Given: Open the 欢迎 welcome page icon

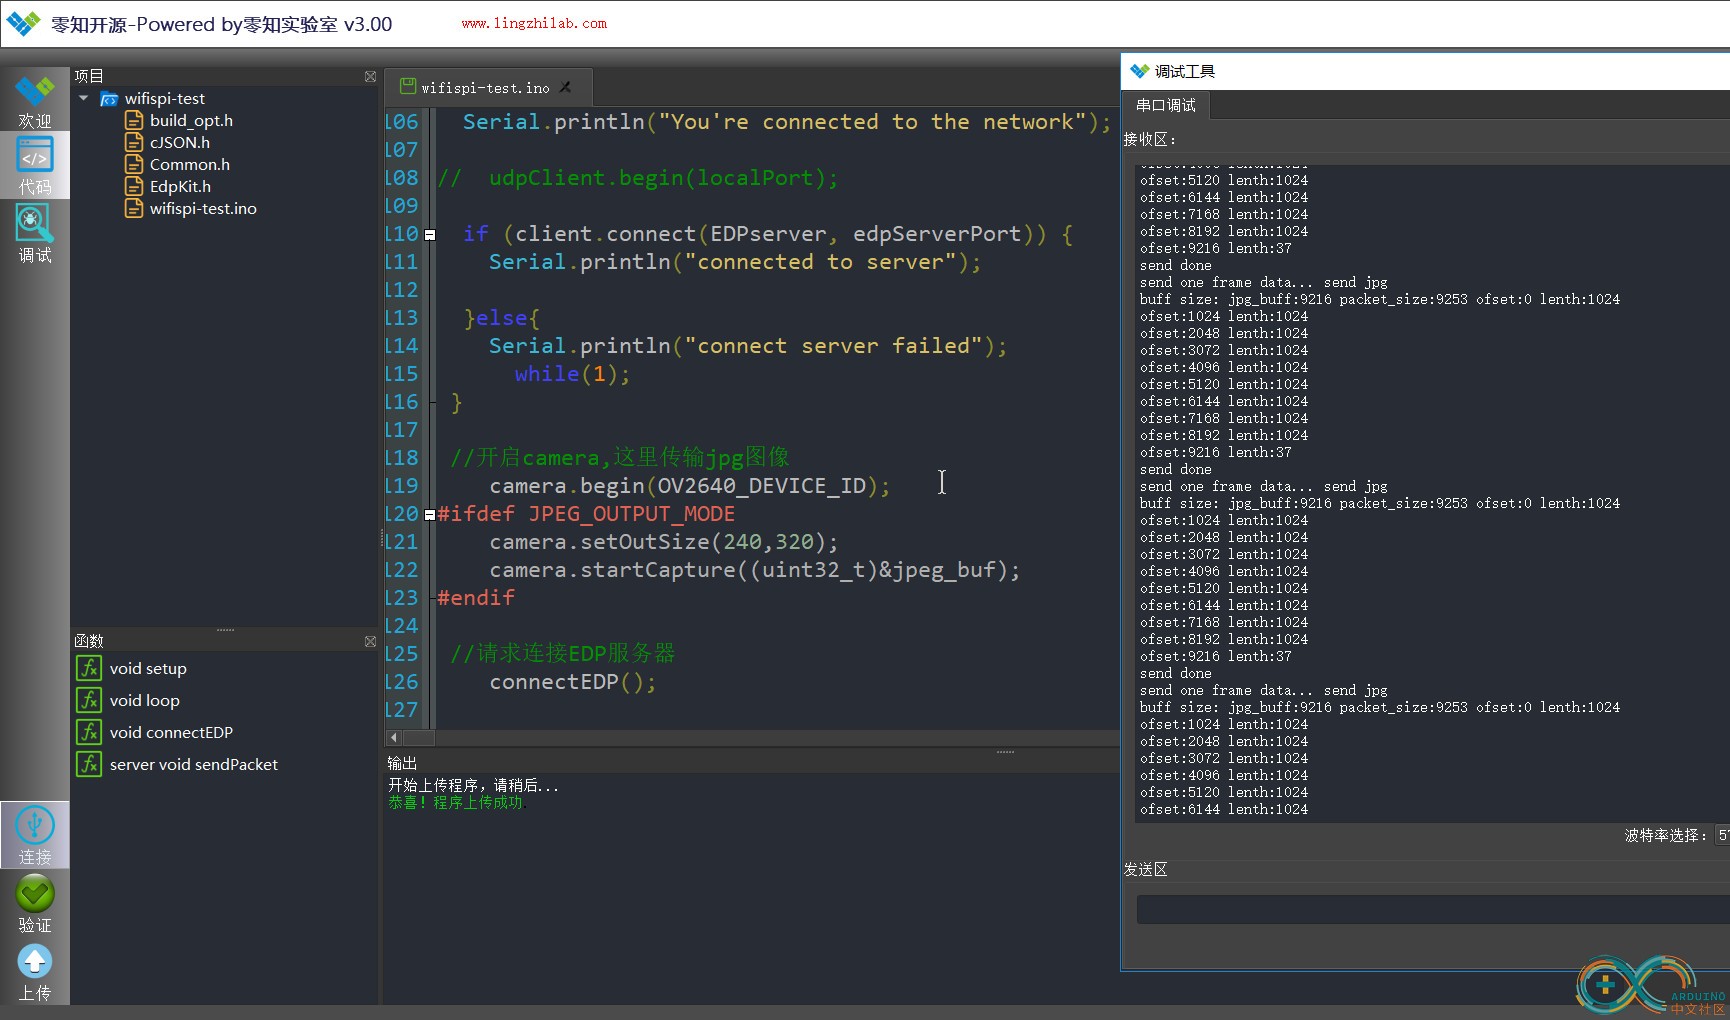Looking at the screenshot, I should [34, 101].
